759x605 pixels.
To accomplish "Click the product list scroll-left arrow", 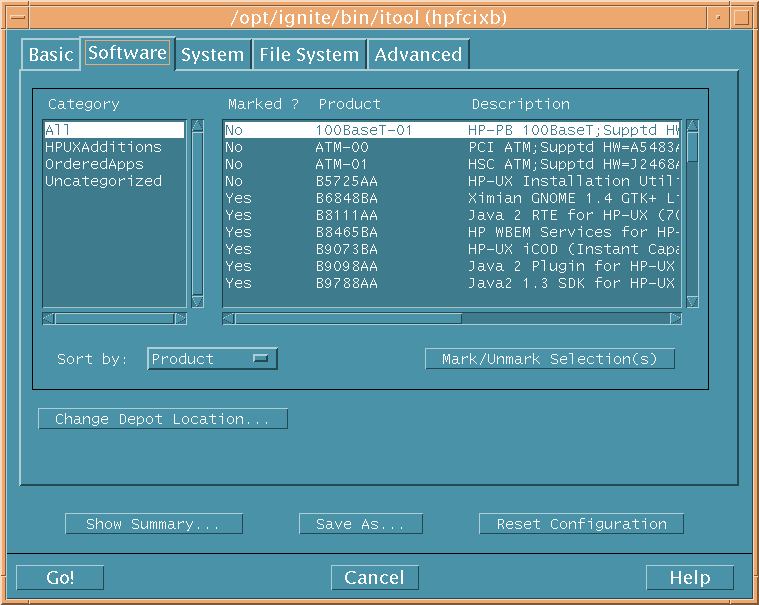I will (x=229, y=319).
